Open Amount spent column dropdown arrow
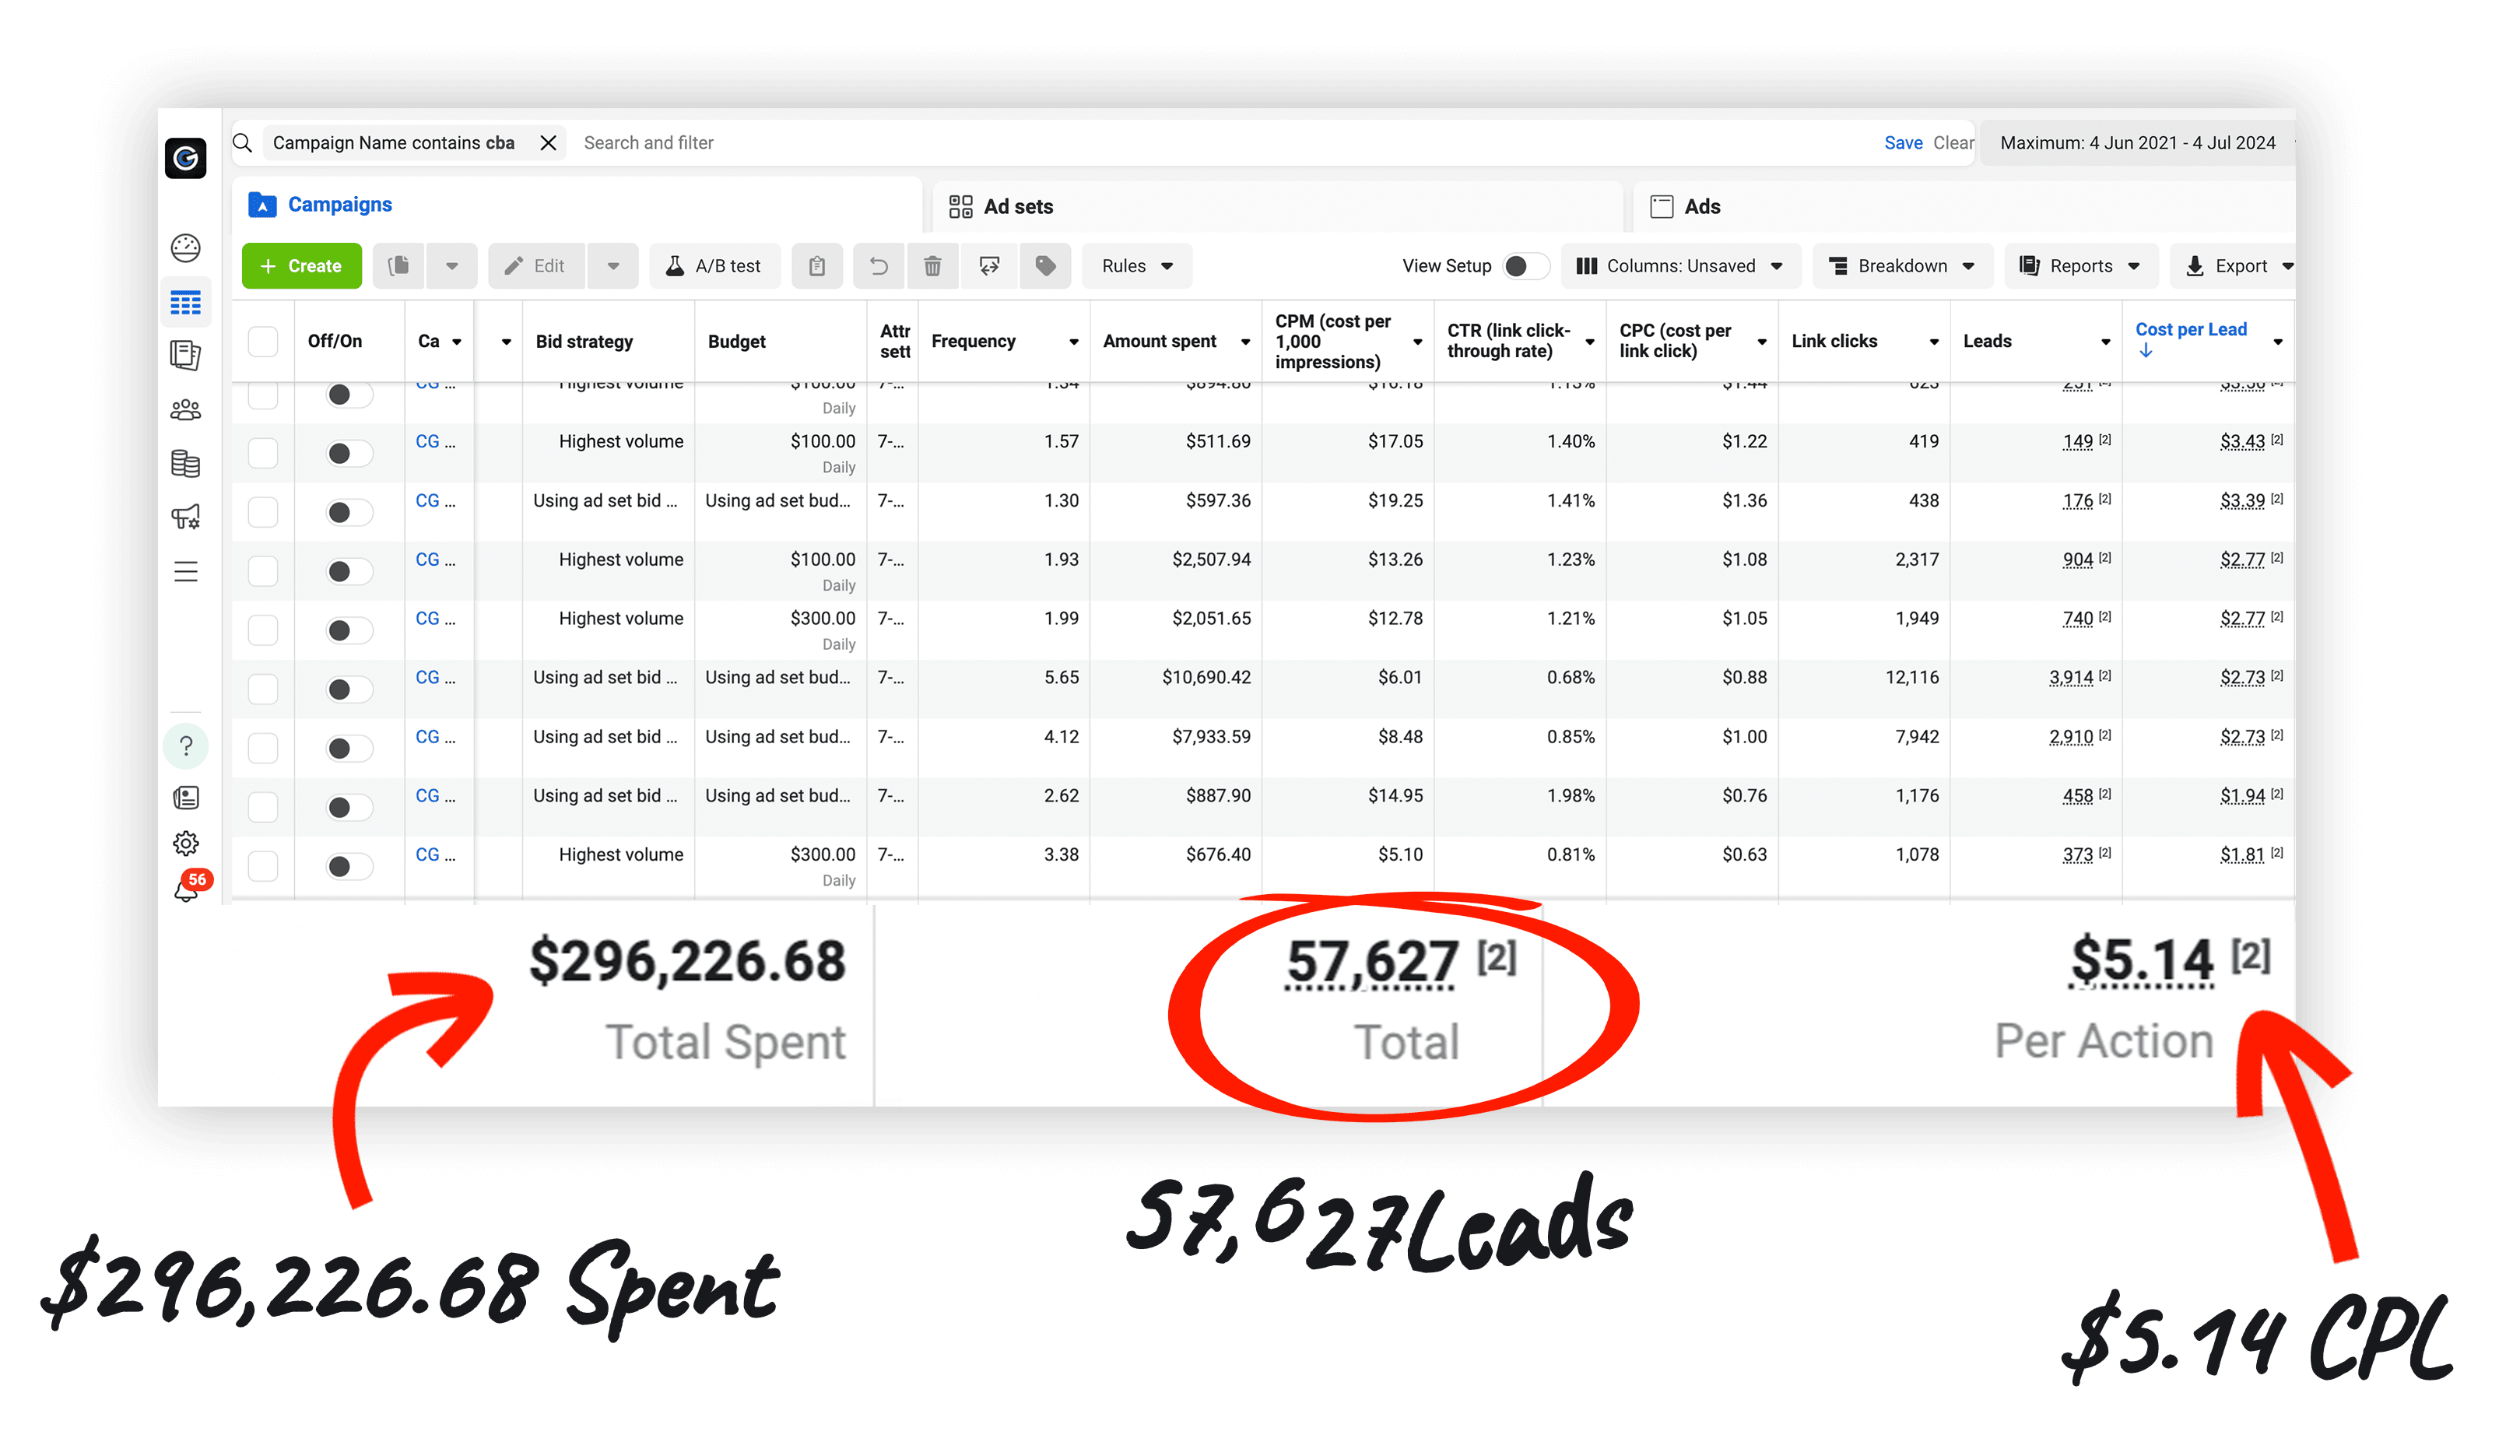Screen dimensions: 2520x1456 tap(1245, 342)
